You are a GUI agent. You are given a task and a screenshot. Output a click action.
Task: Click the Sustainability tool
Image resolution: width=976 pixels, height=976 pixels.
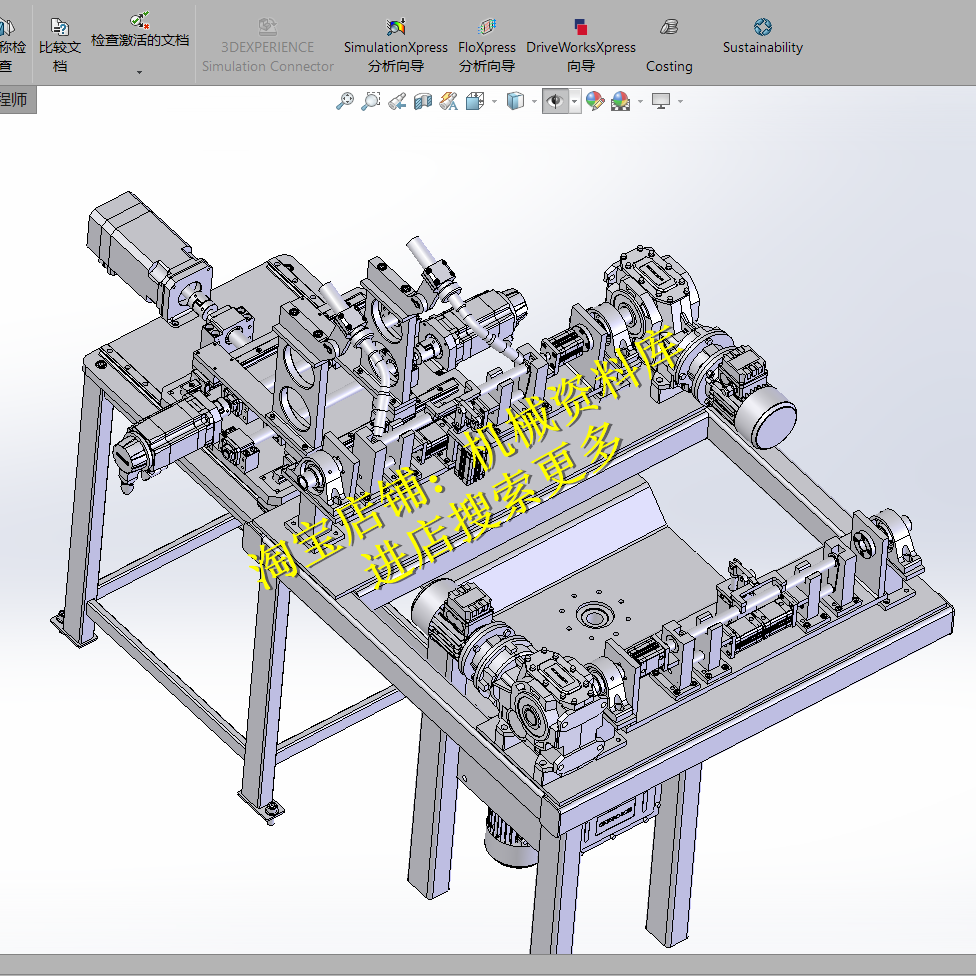pyautogui.click(x=762, y=36)
